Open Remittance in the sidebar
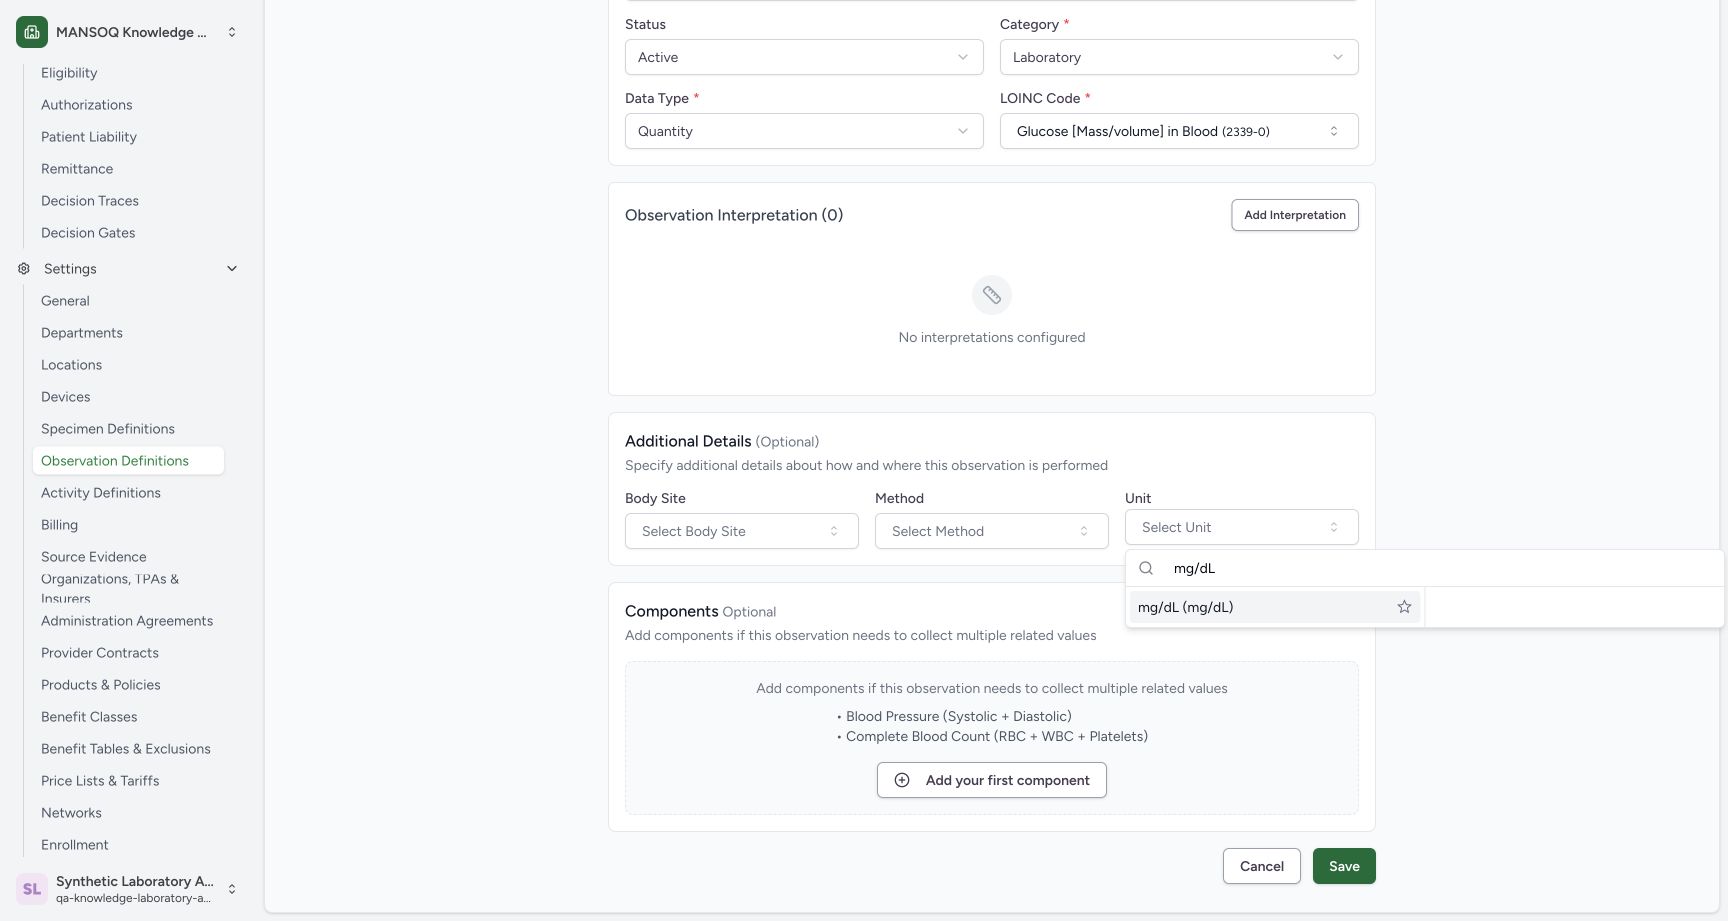Viewport: 1728px width, 921px height. tap(77, 169)
